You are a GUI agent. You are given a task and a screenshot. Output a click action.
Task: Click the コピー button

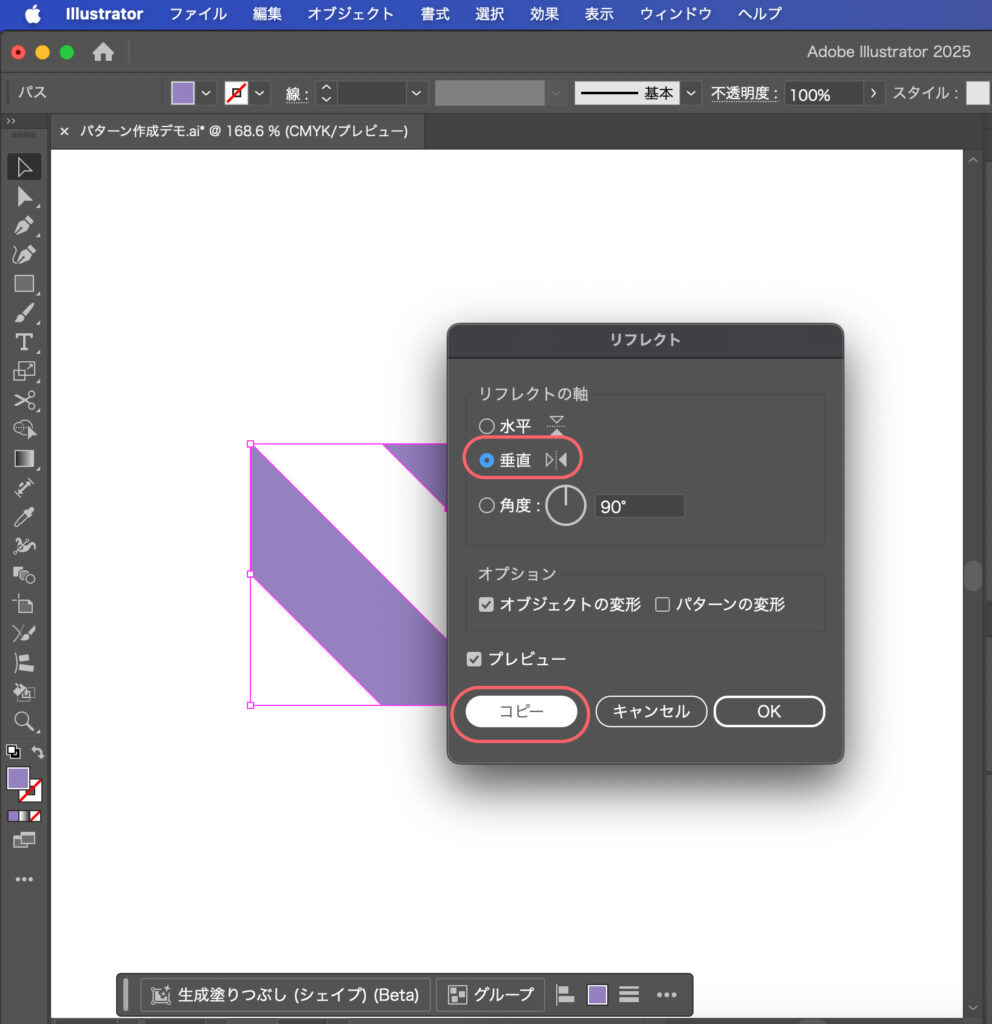click(x=521, y=712)
